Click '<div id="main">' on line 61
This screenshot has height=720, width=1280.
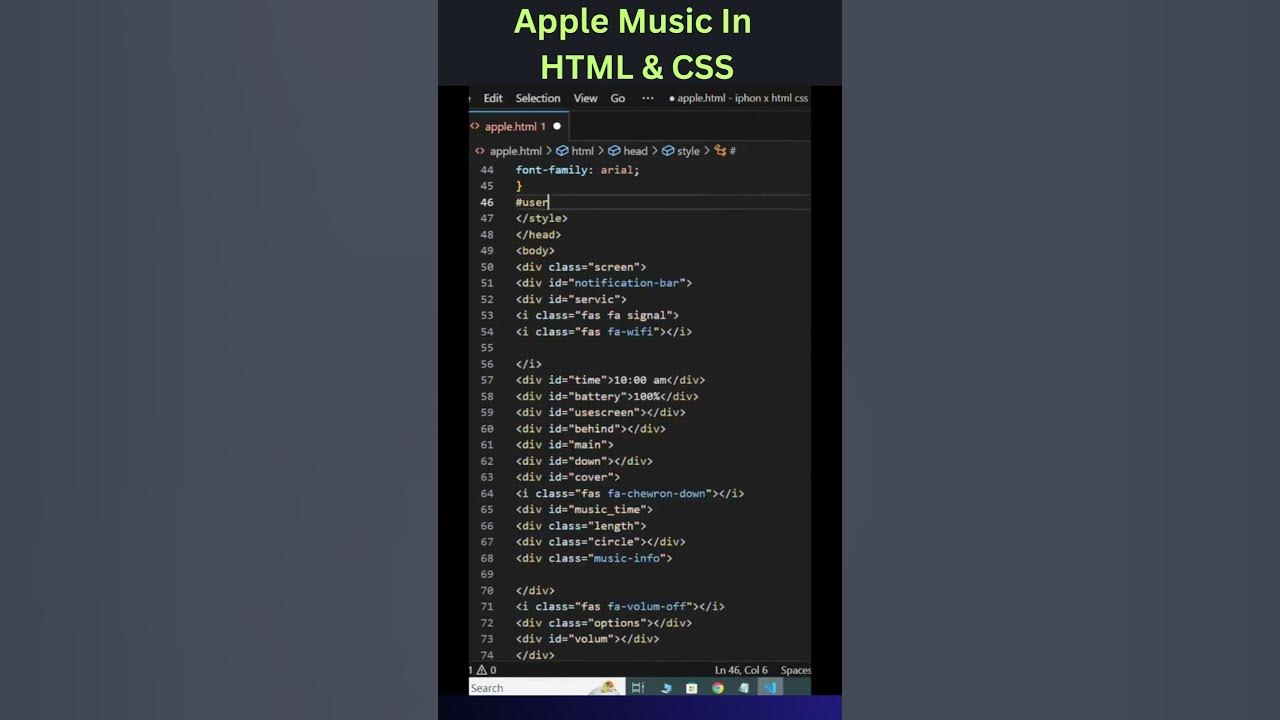(x=565, y=445)
